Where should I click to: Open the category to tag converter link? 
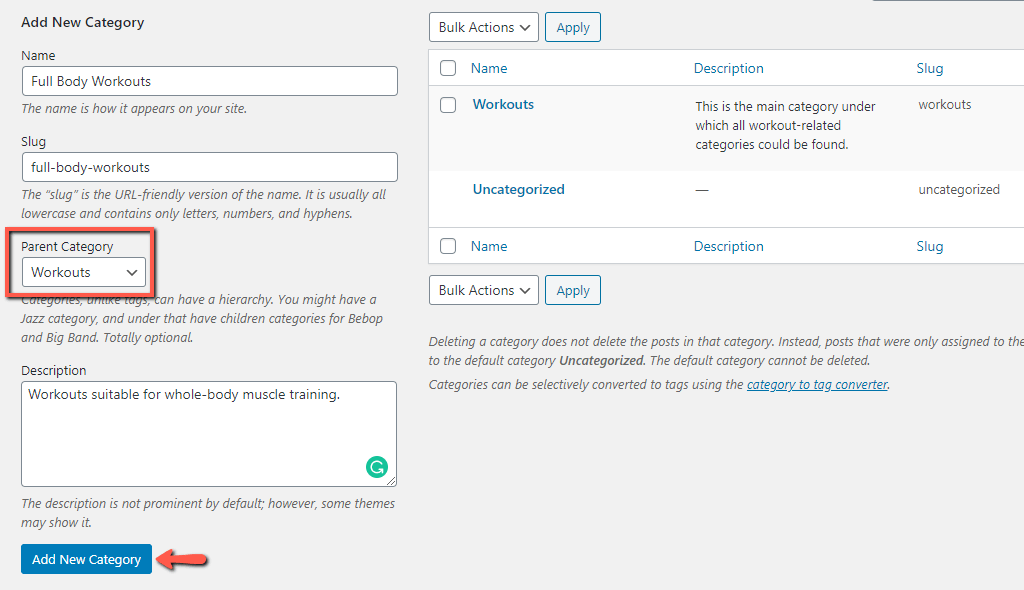click(817, 384)
